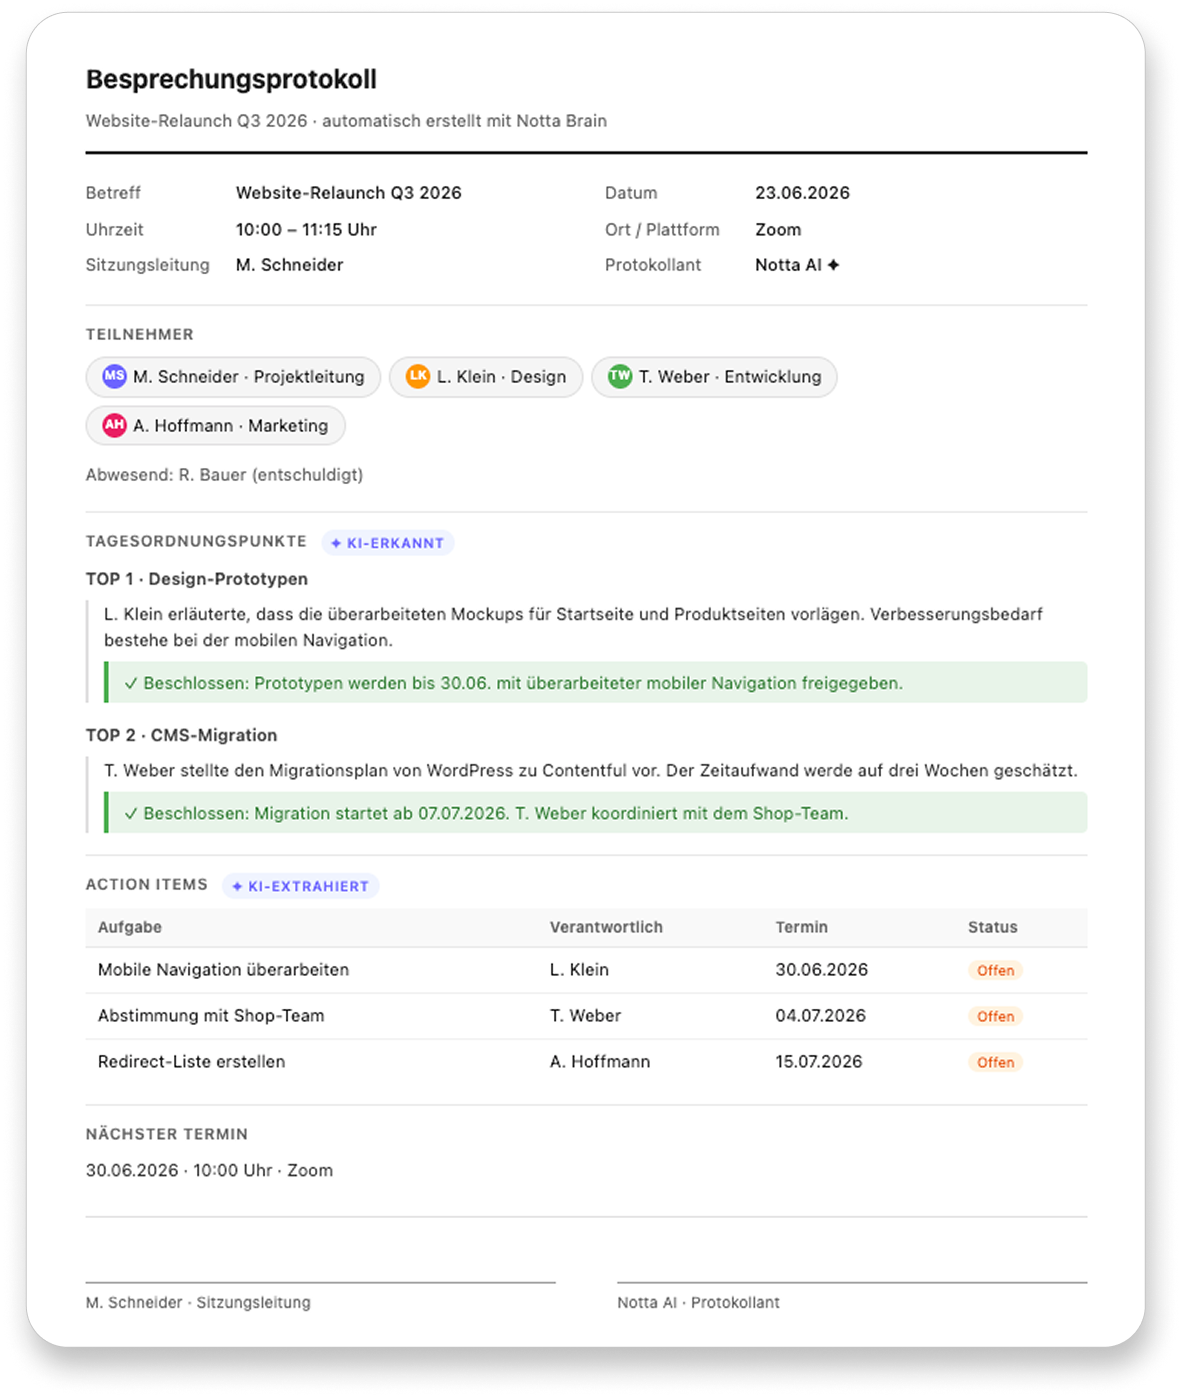This screenshot has width=1182, height=1398.
Task: Click 'Abwesend: R. Bauer (entschuldigt)' line
Action: (x=224, y=475)
